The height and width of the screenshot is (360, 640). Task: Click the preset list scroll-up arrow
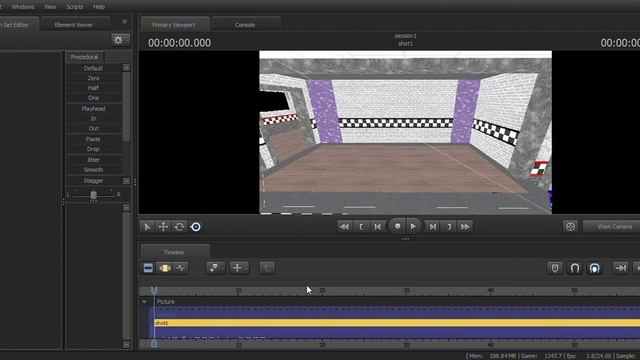pyautogui.click(x=127, y=68)
